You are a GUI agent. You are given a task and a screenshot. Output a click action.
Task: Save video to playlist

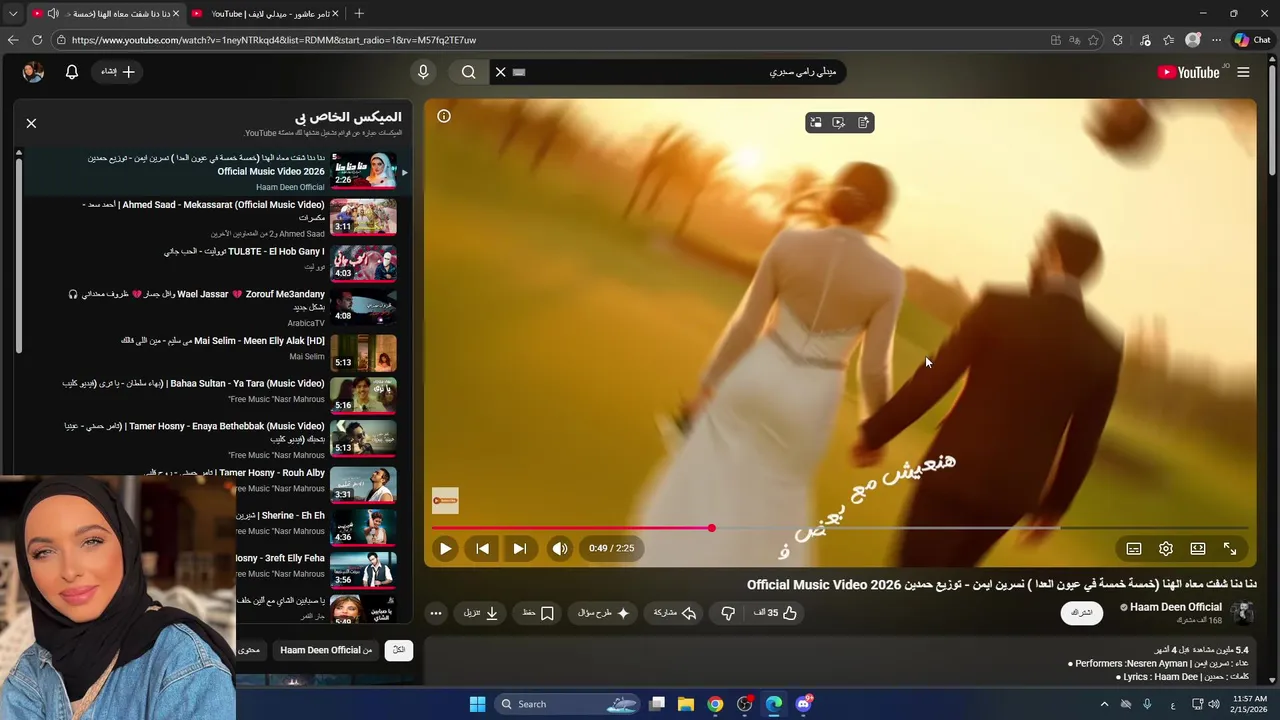pyautogui.click(x=538, y=613)
